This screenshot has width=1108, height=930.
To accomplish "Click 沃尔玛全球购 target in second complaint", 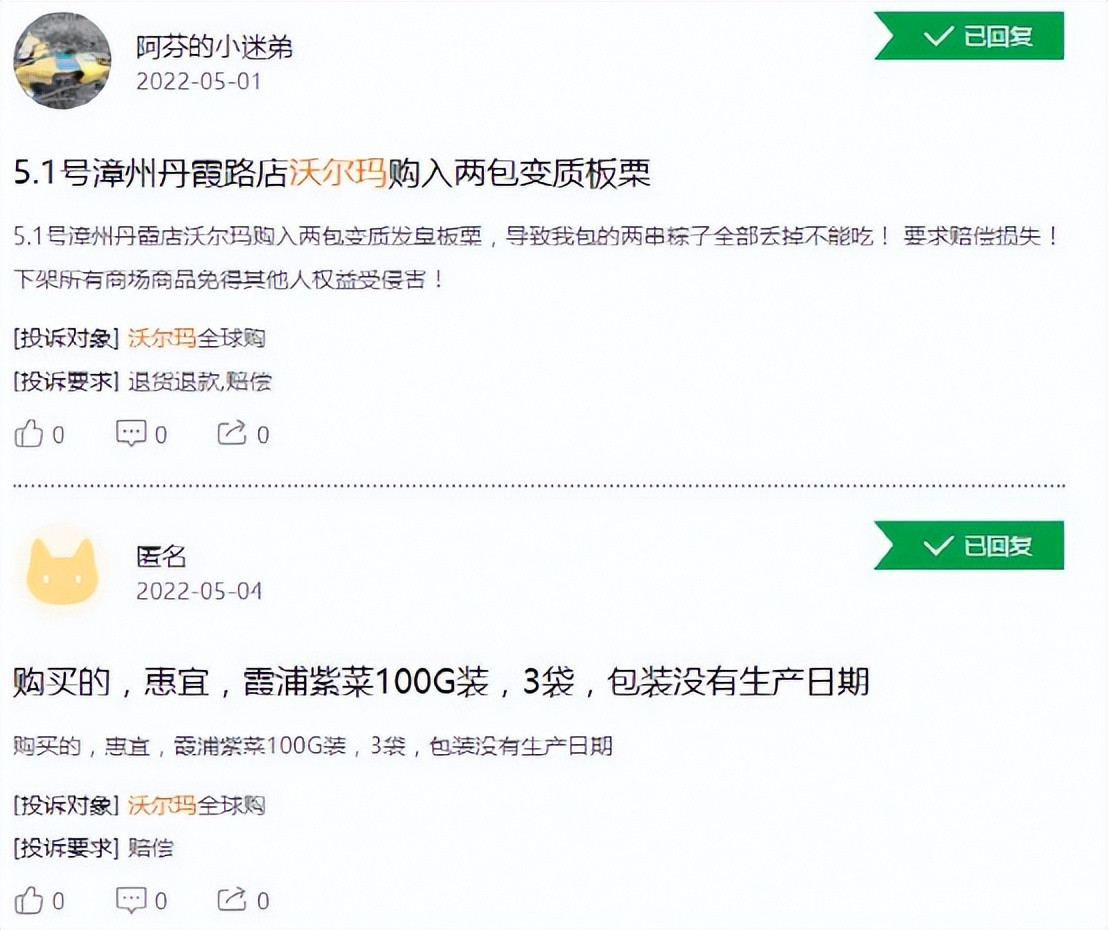I will click(196, 805).
